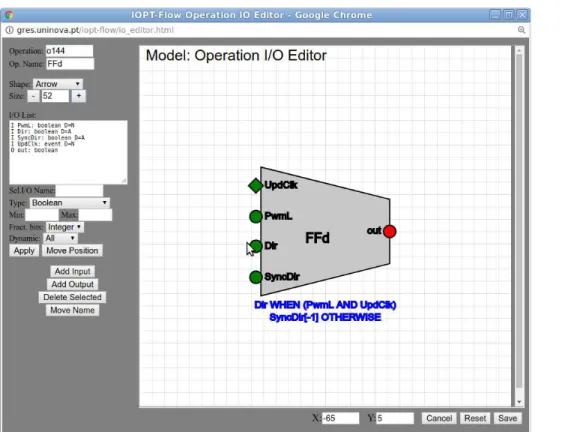Select the red out output port

(390, 231)
